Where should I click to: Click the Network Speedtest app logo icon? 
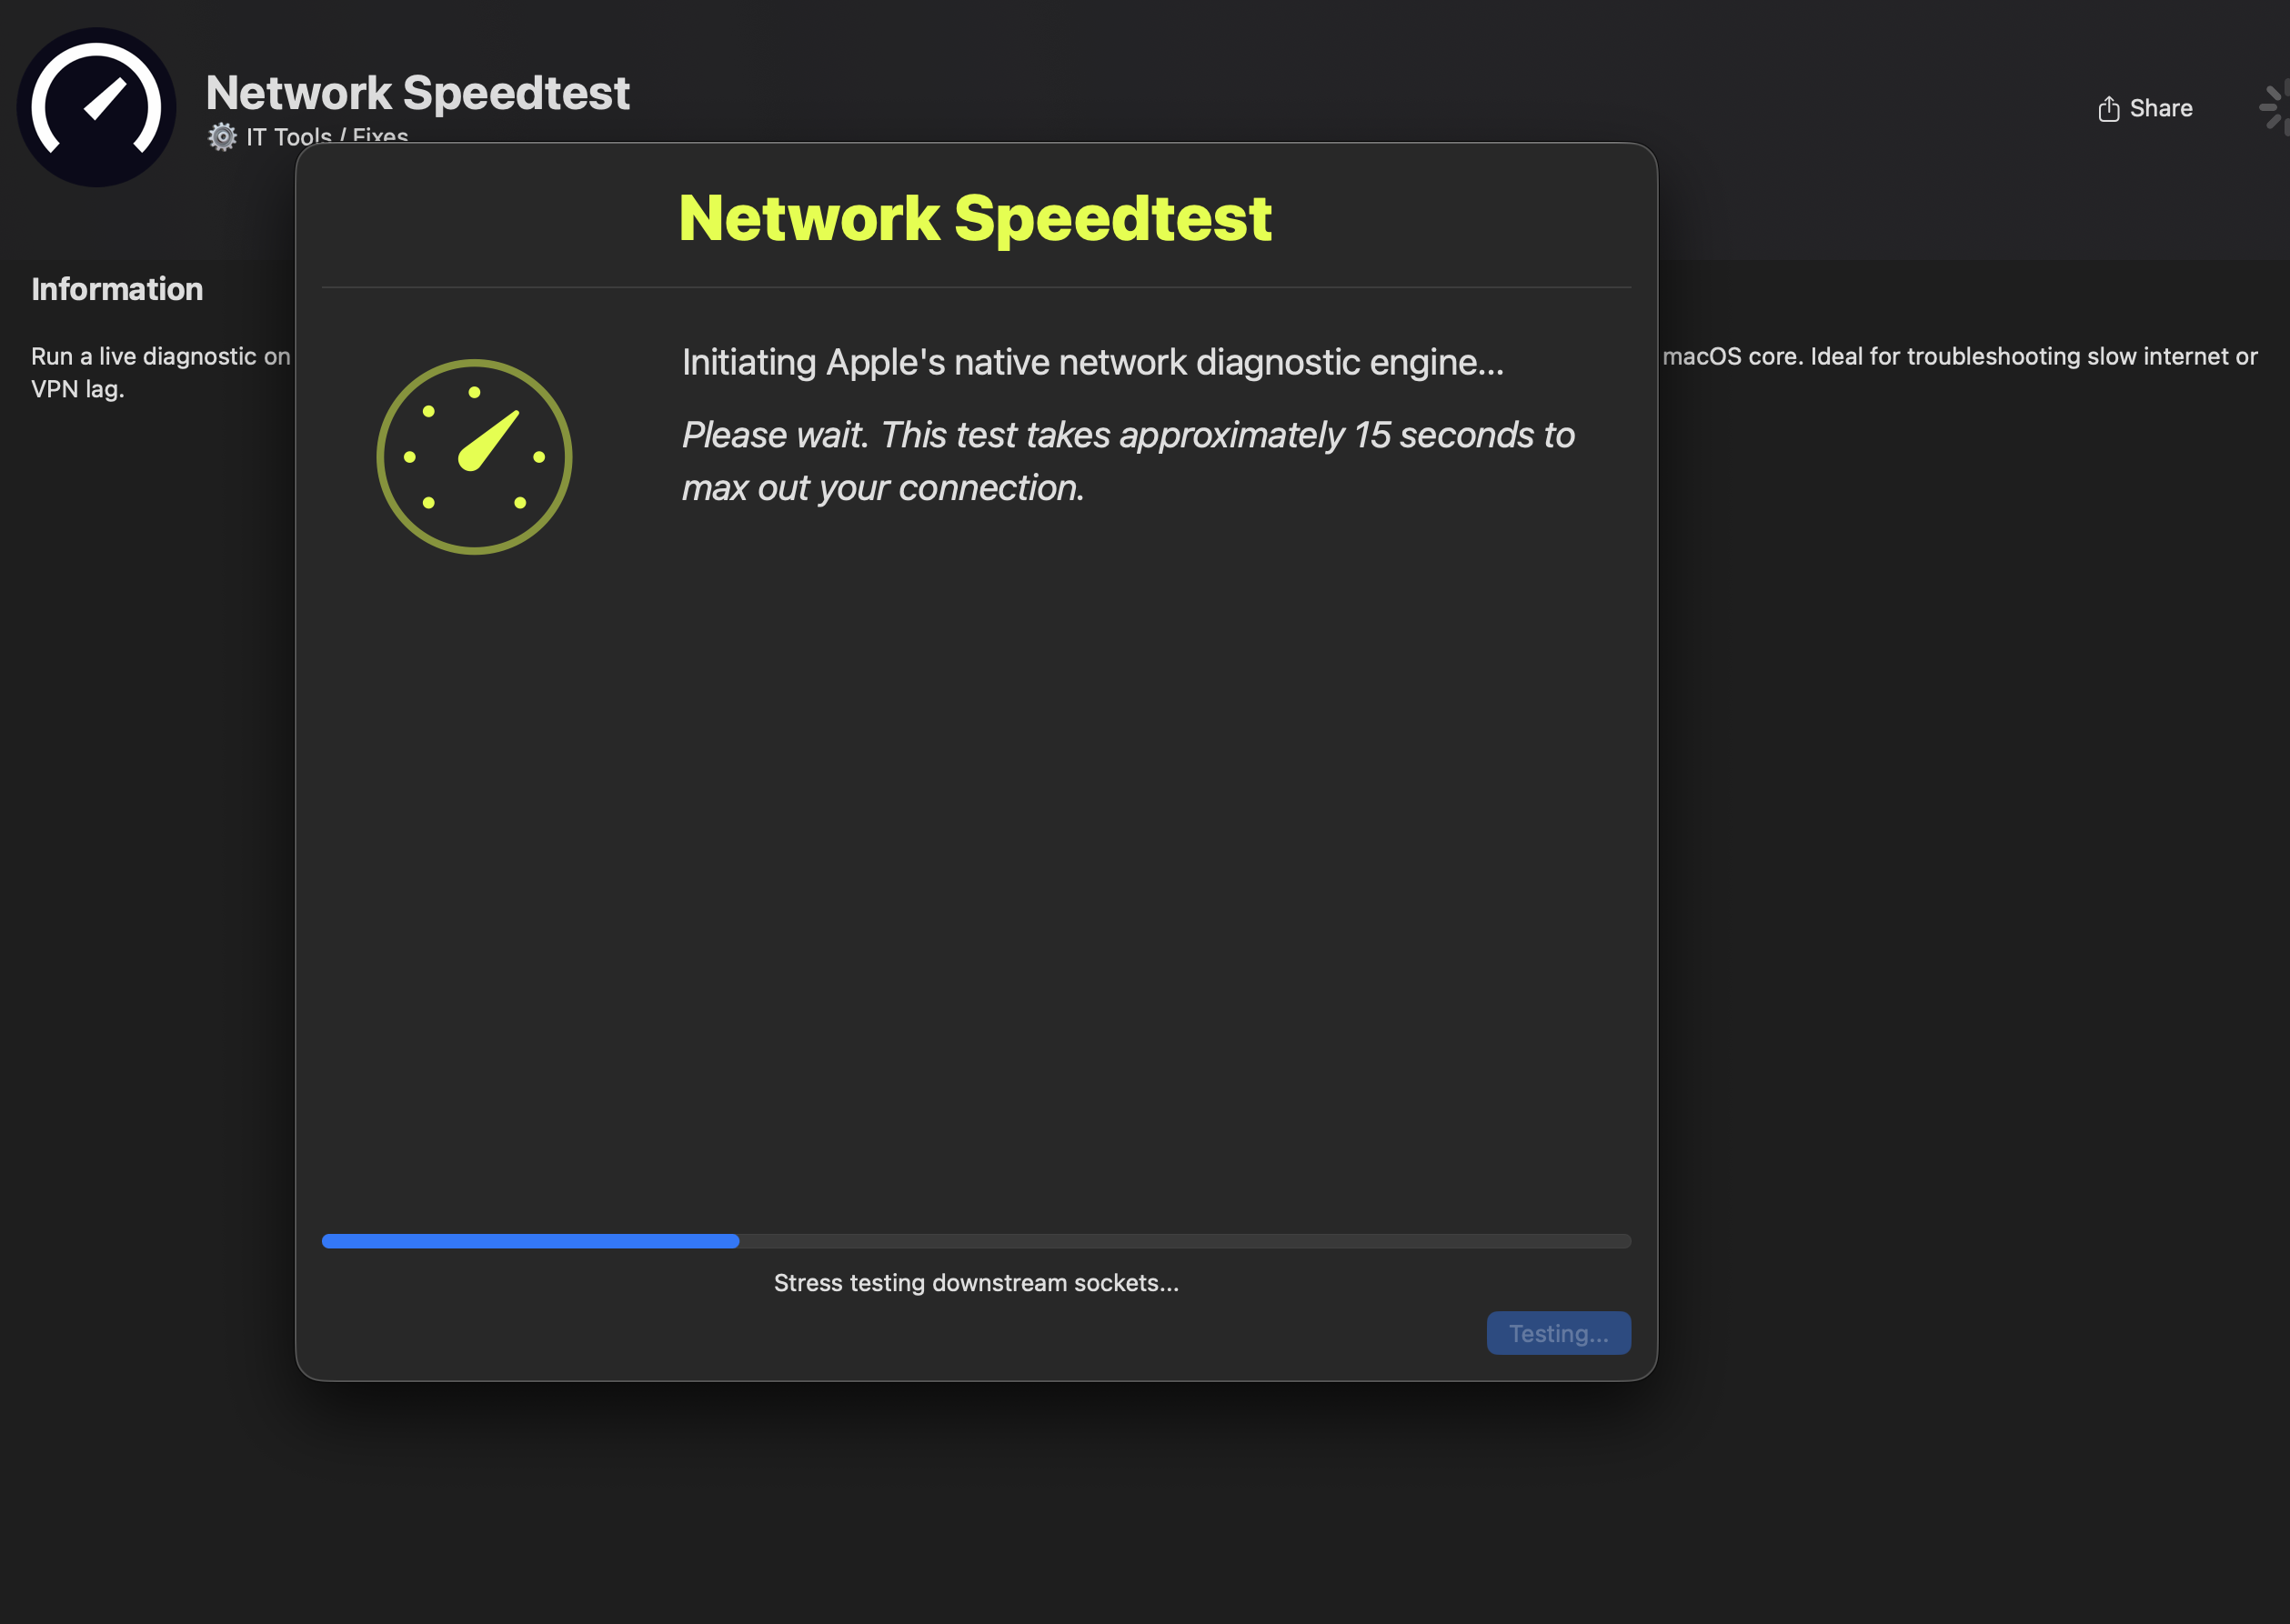(97, 107)
